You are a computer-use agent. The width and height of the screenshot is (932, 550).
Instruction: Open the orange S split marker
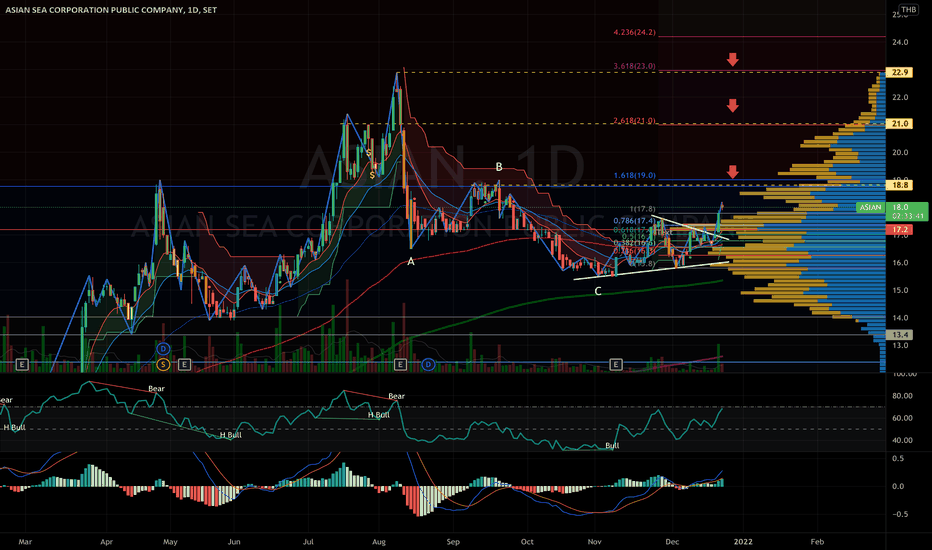point(163,364)
